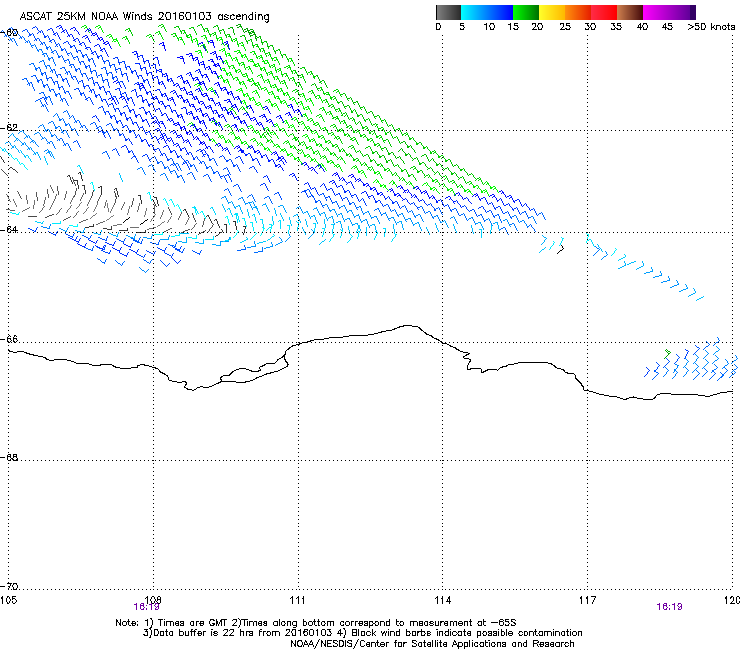Click the longitude label '105' at the bottom left

tap(8, 600)
